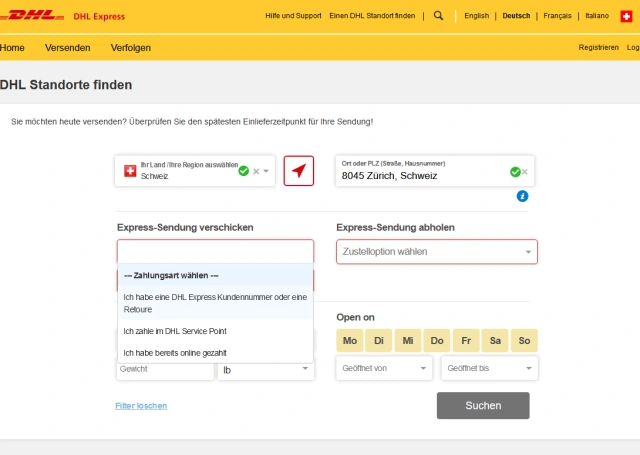640x455 pixels.
Task: Clear the selected country Schweiz
Action: pyautogui.click(x=256, y=171)
